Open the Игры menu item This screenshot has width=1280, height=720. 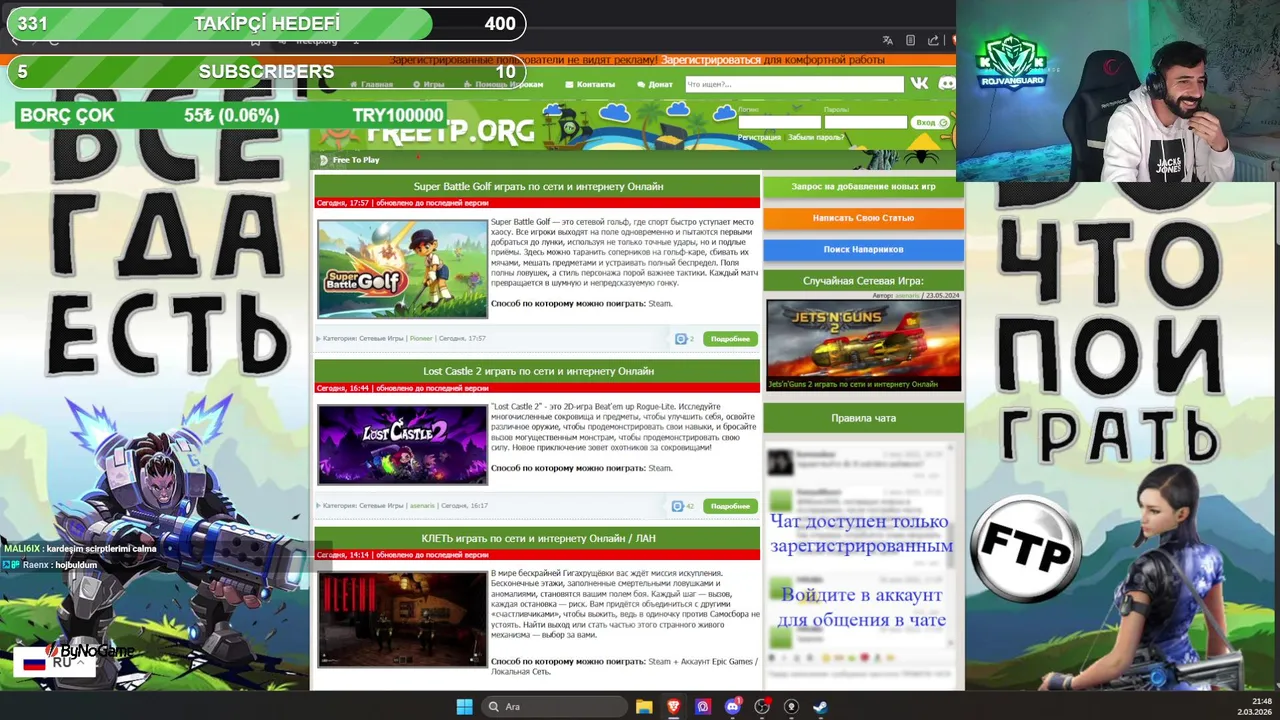[x=428, y=84]
